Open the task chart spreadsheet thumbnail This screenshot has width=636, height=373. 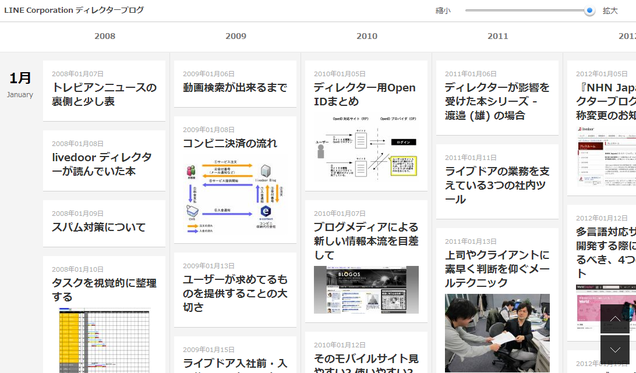click(104, 340)
